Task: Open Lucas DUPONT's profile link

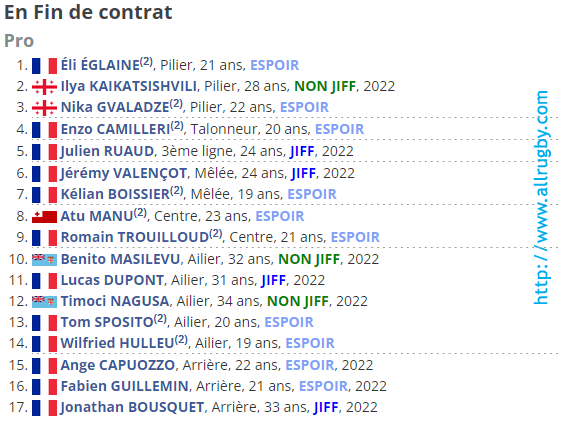Action: pos(112,280)
